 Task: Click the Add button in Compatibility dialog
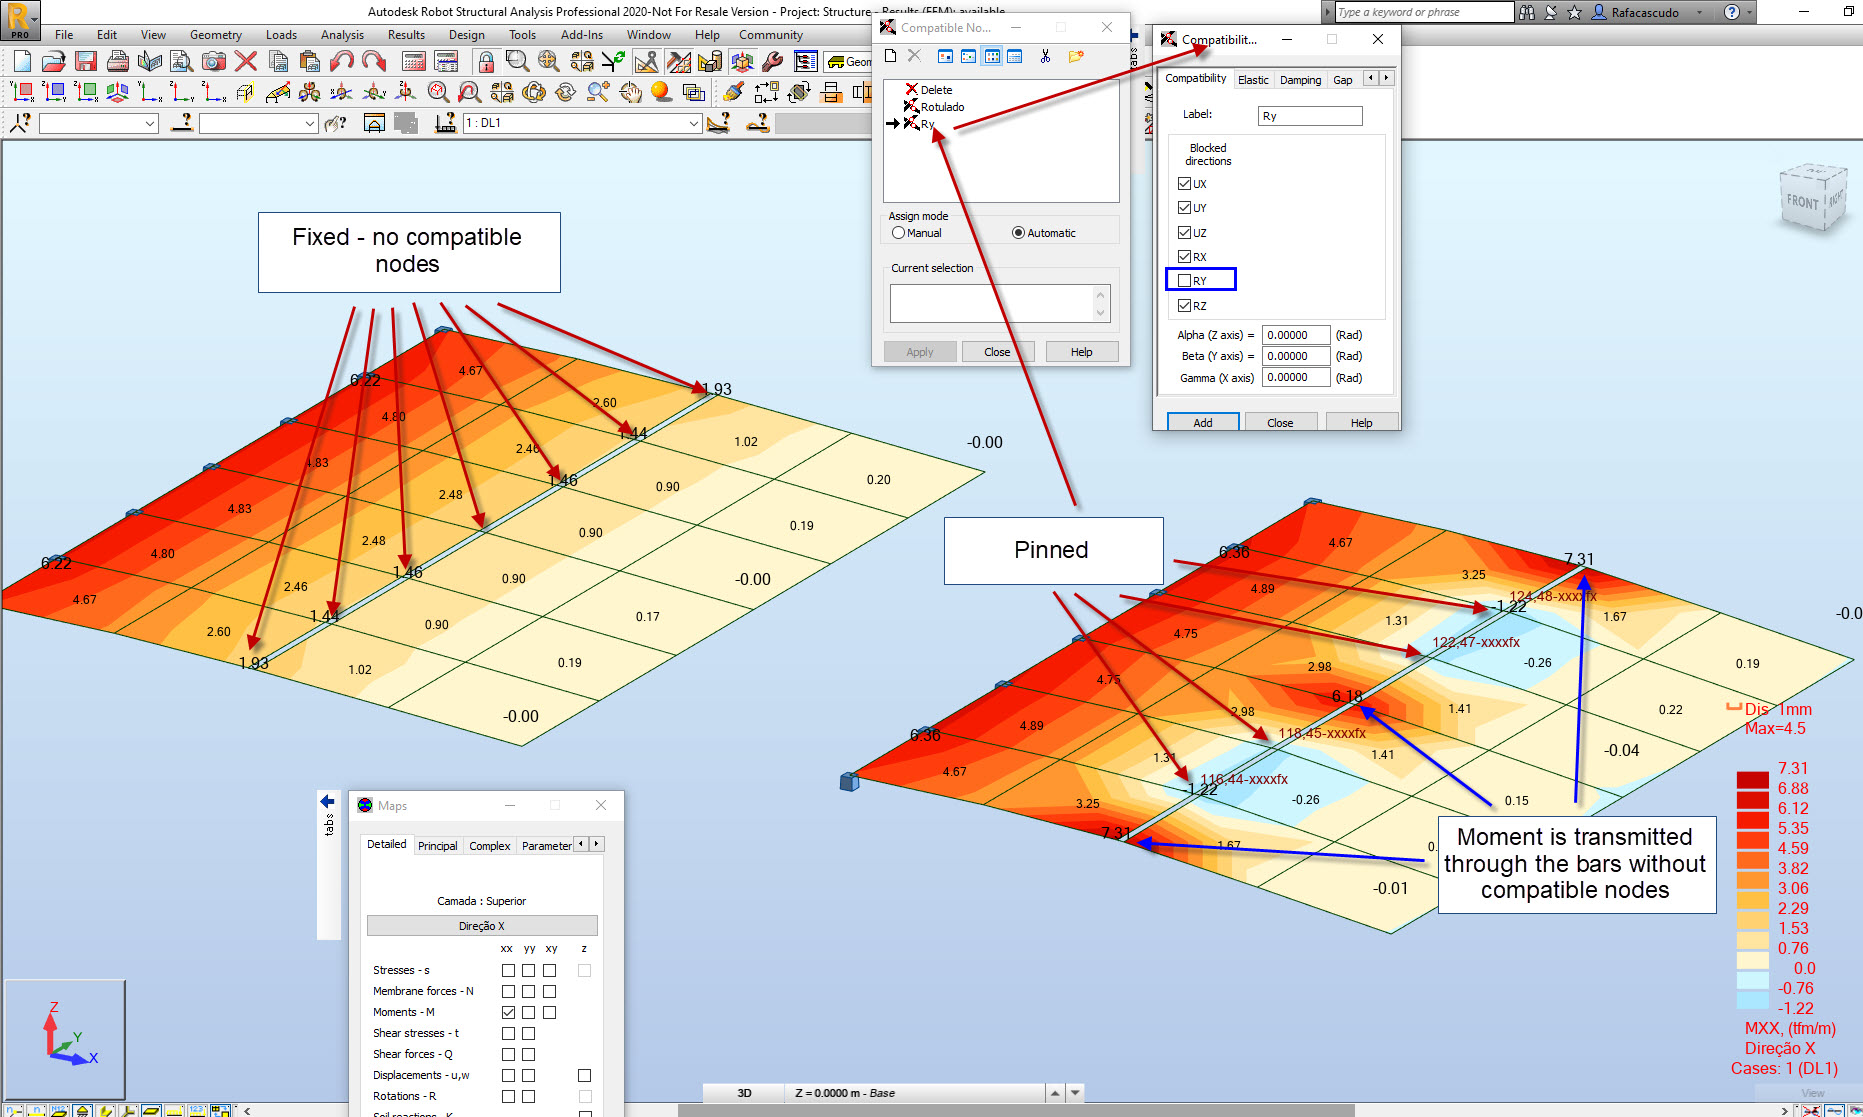[x=1202, y=423]
